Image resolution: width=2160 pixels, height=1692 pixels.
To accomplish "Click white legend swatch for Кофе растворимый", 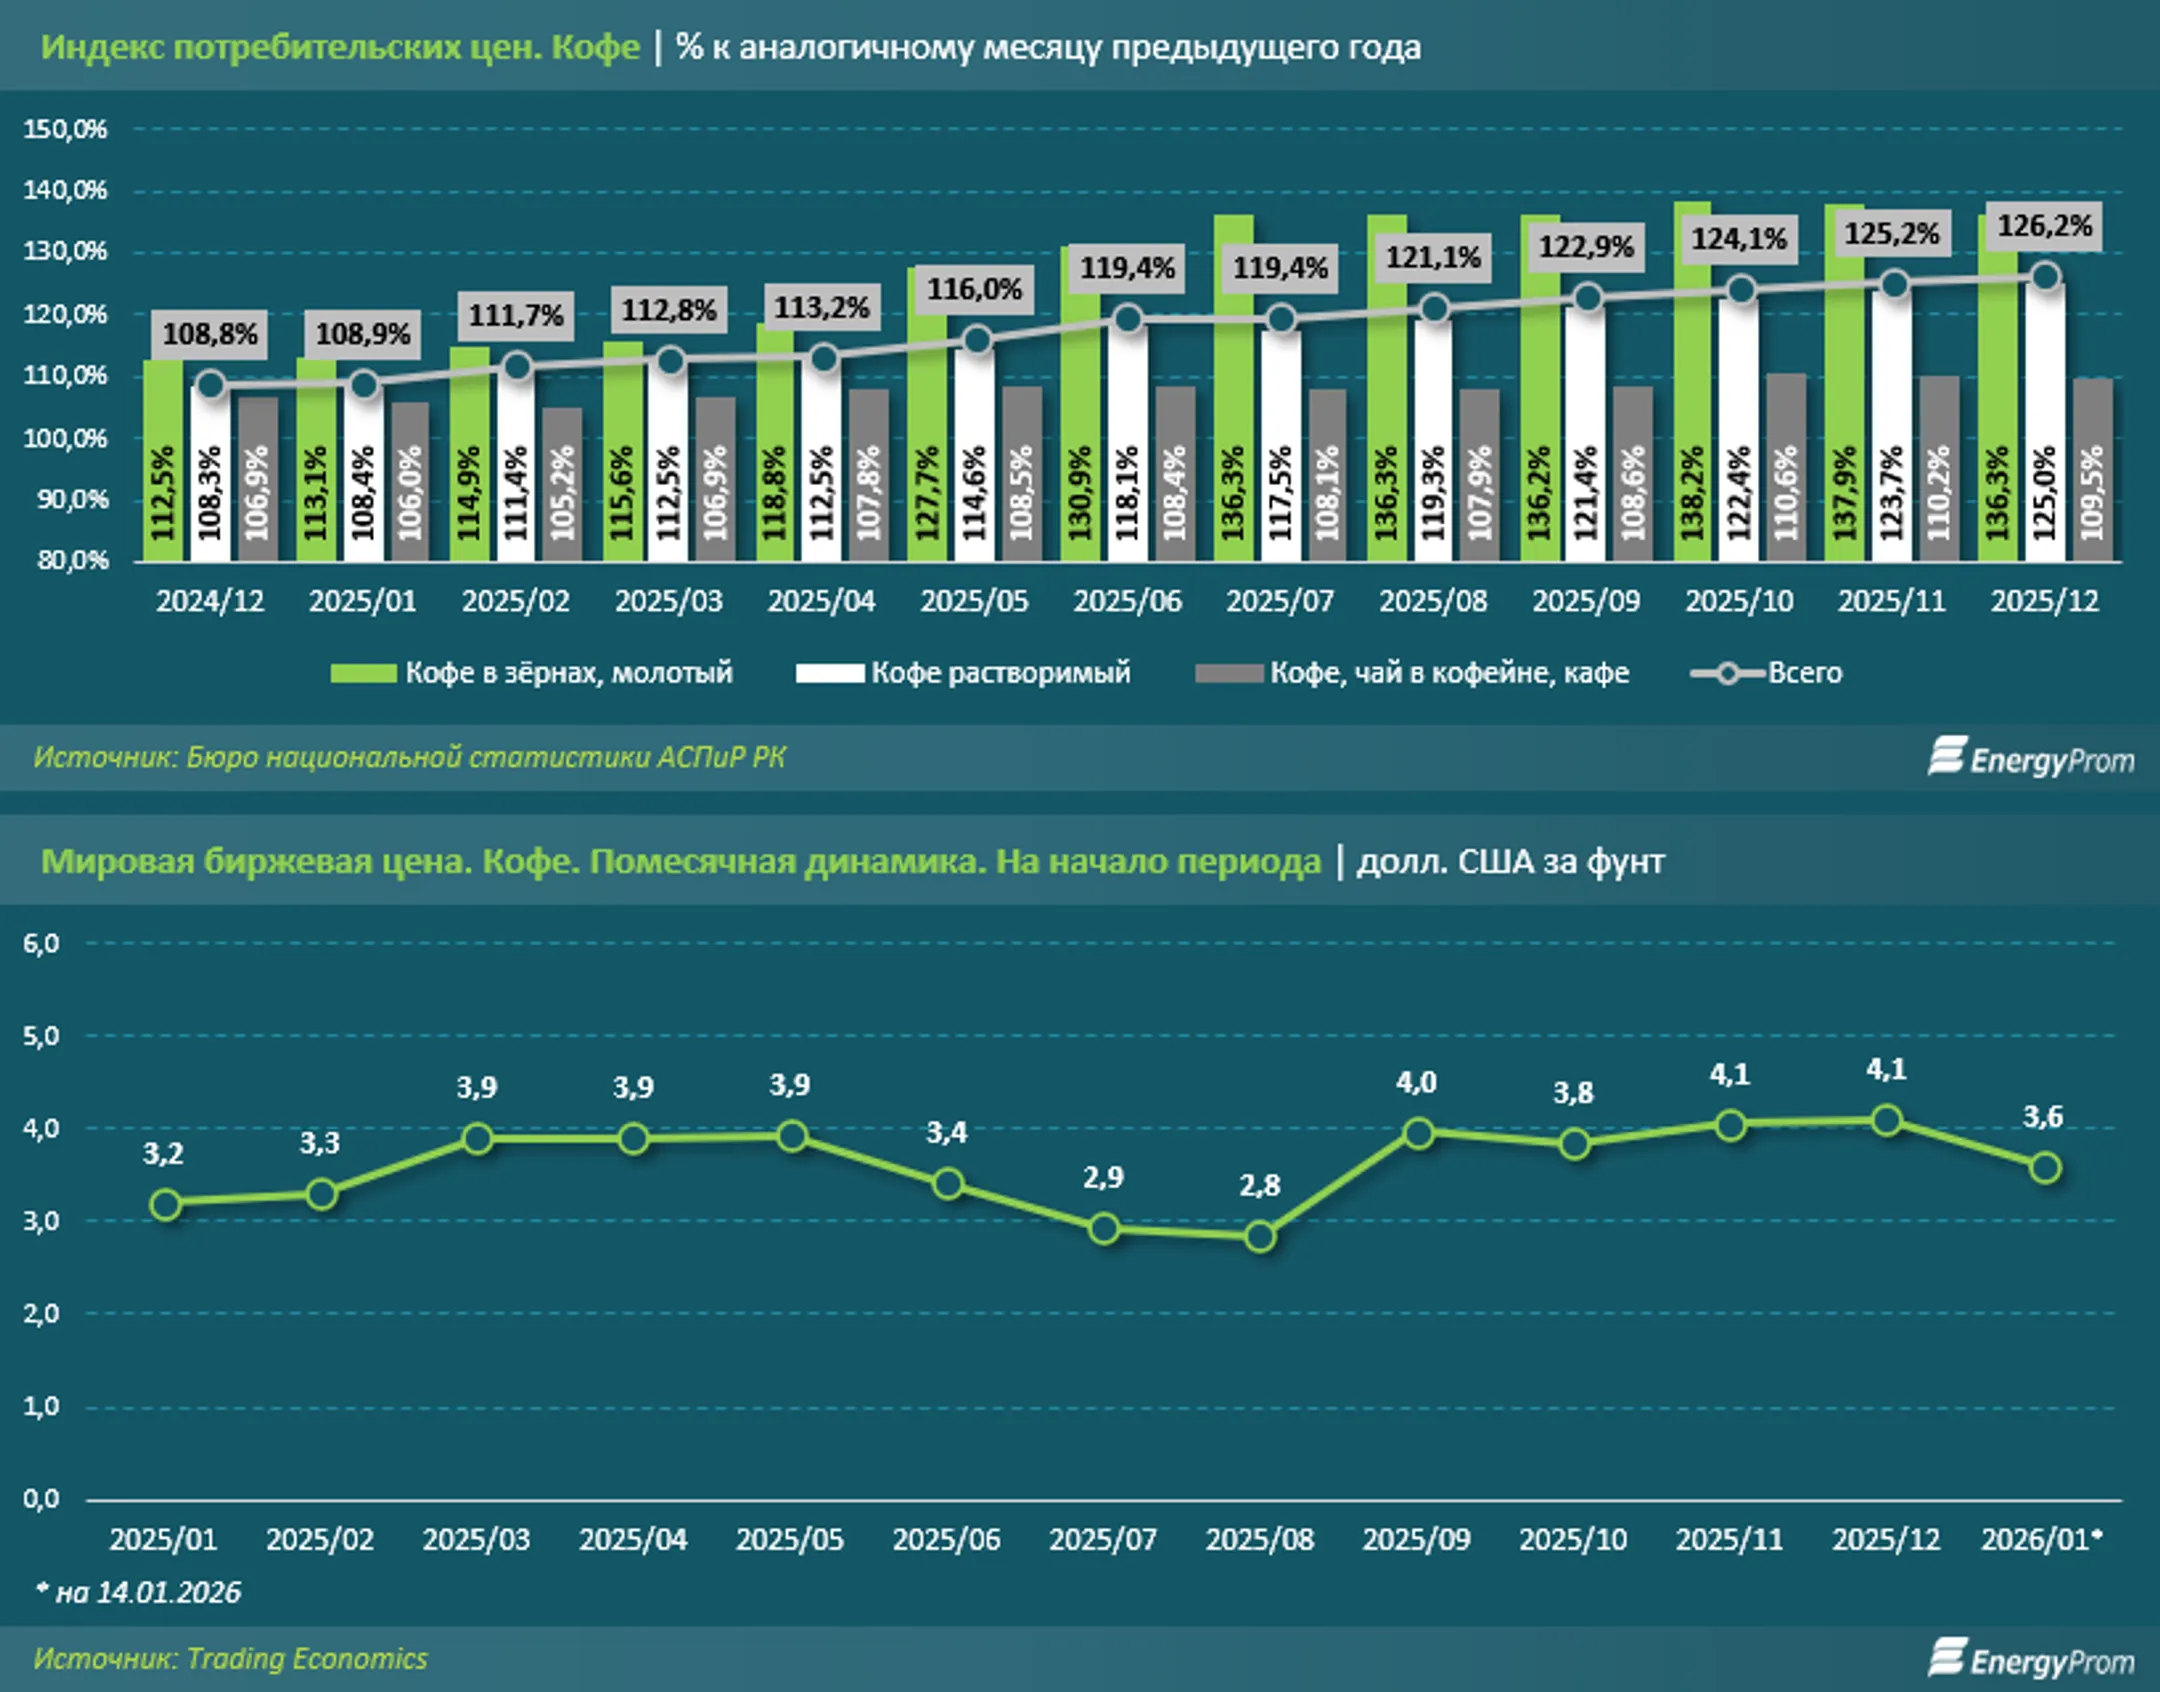I will [x=829, y=673].
